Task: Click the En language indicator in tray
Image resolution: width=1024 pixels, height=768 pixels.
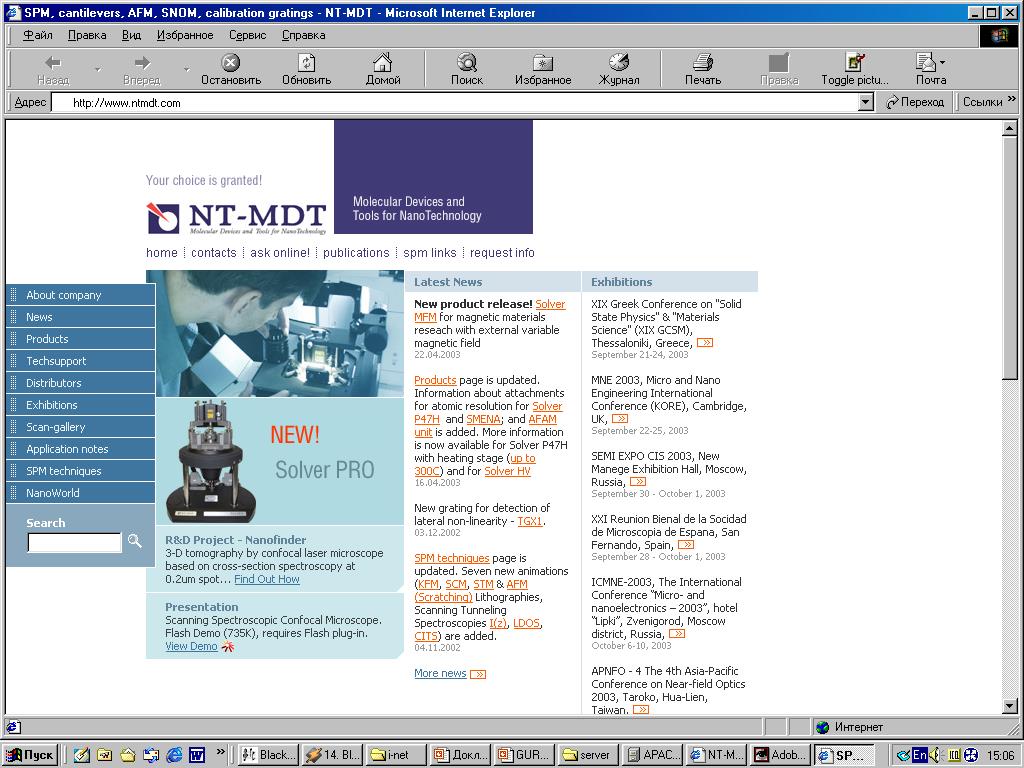Action: 920,755
